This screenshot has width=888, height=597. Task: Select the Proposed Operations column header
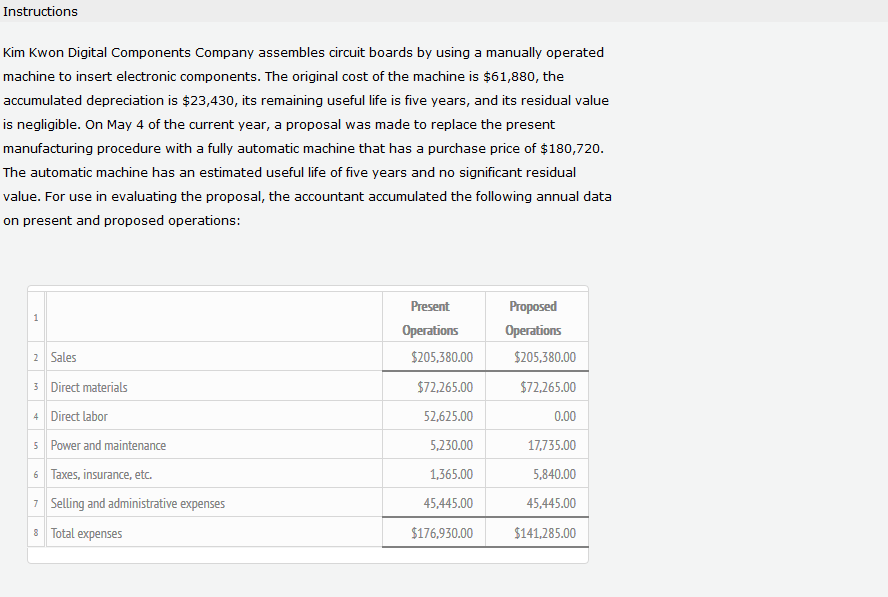click(x=537, y=318)
